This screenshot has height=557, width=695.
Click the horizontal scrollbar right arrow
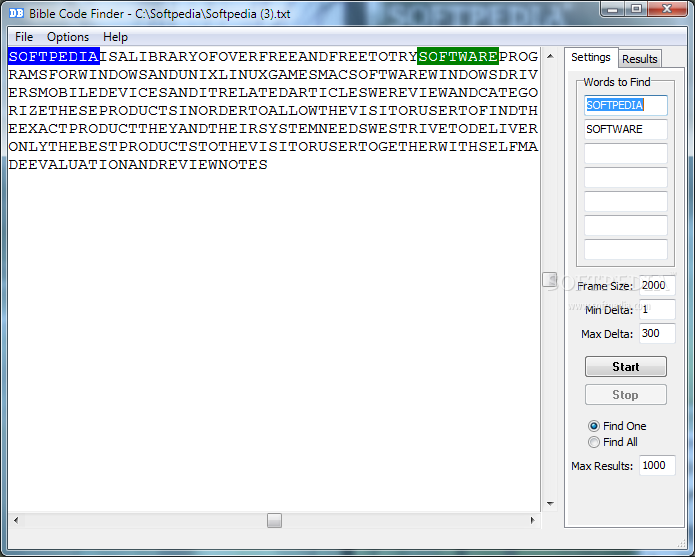point(532,520)
